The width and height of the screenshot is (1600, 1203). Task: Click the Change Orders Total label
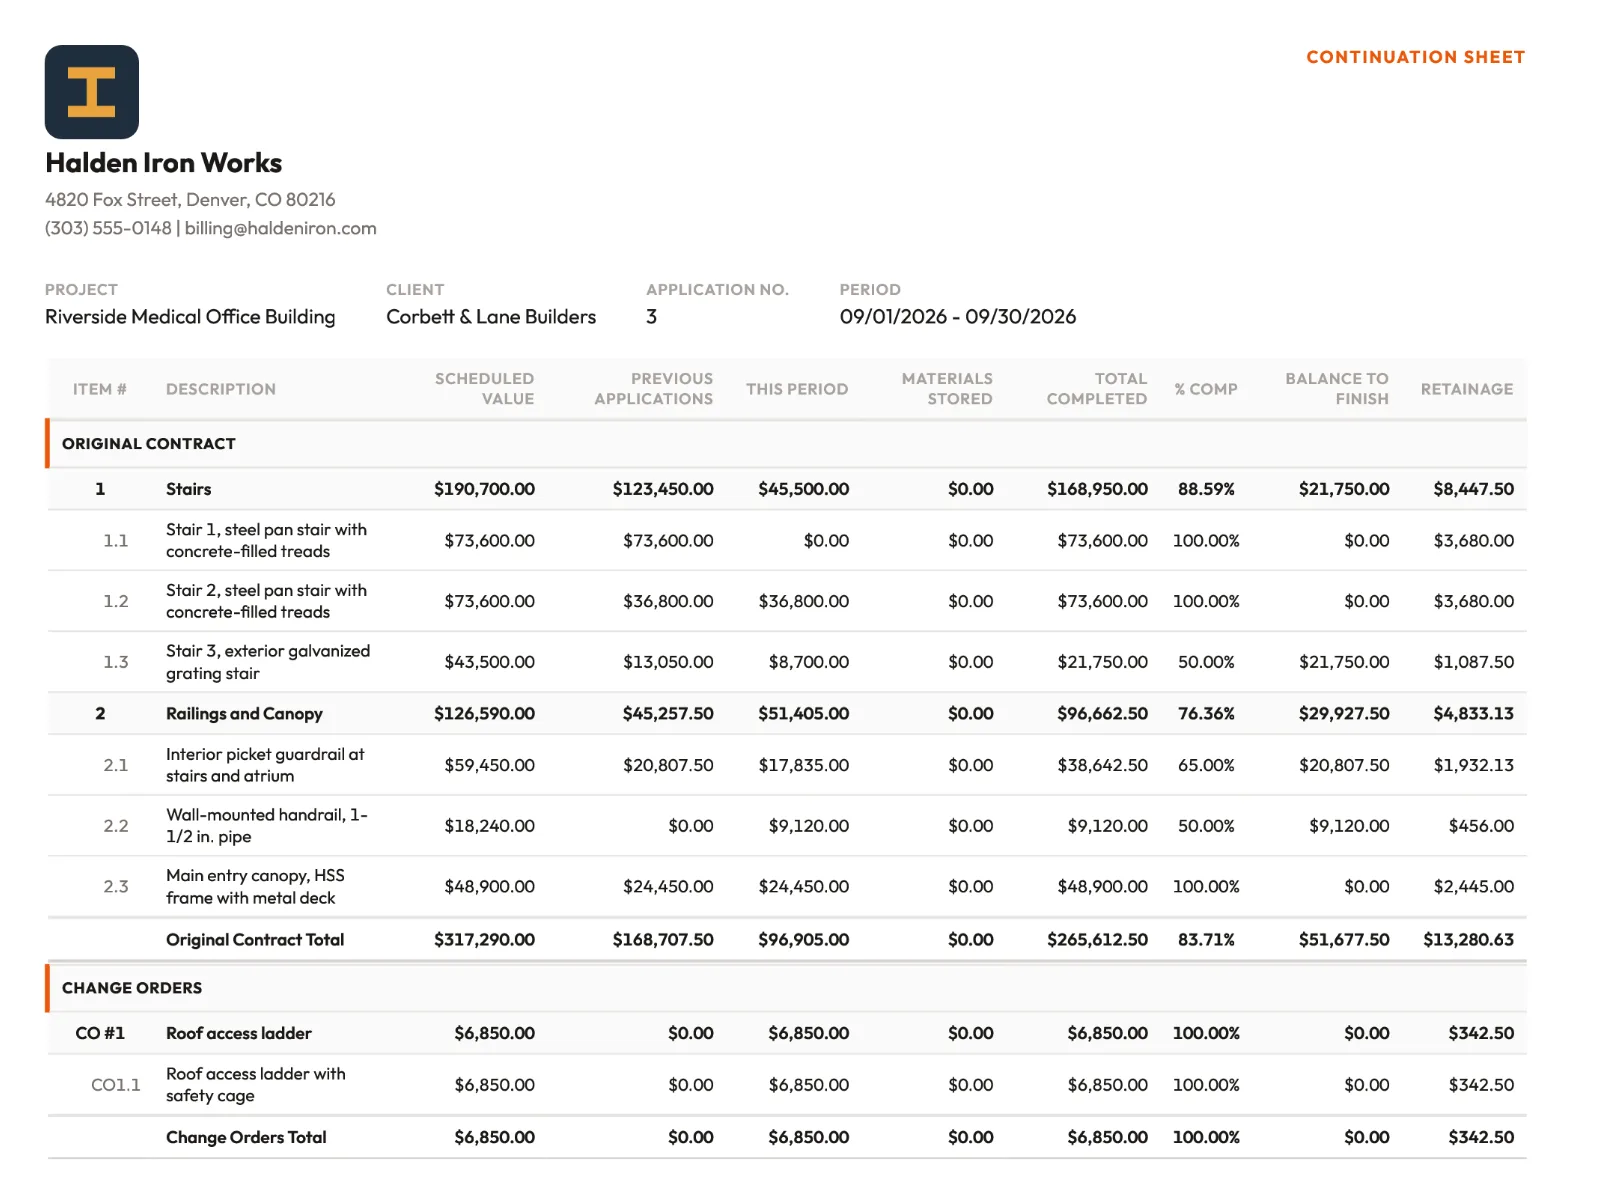coord(246,1138)
